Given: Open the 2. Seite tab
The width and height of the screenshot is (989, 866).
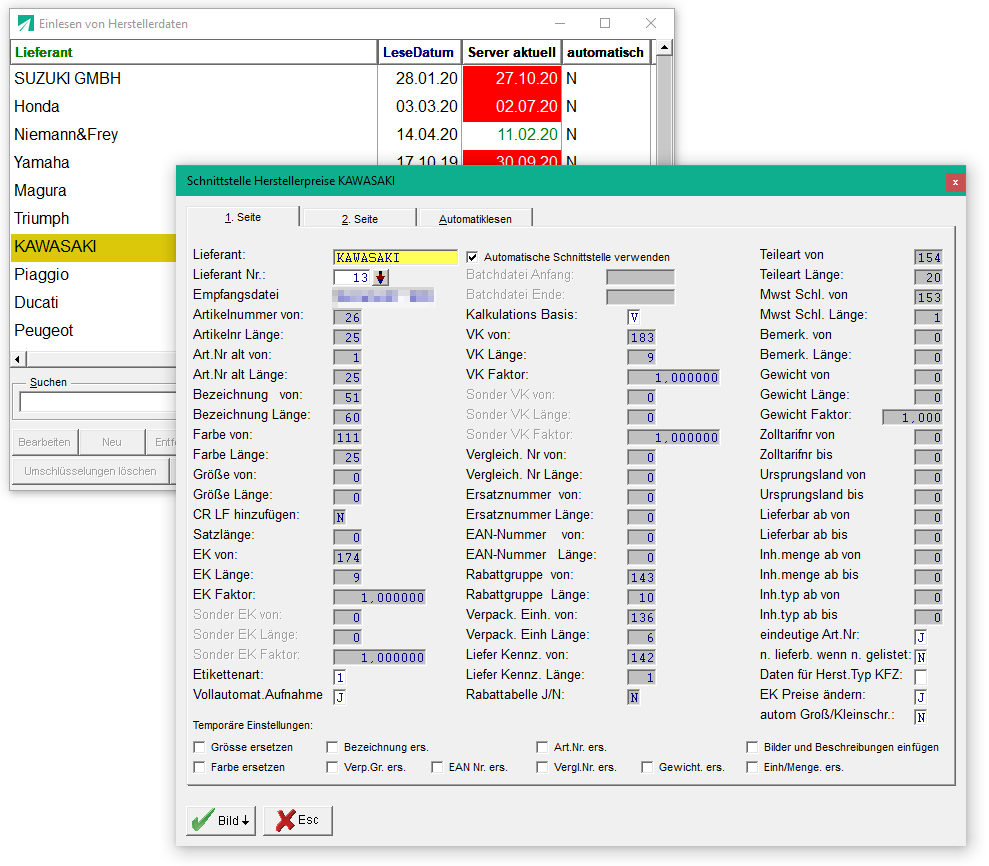Looking at the screenshot, I should pyautogui.click(x=360, y=219).
